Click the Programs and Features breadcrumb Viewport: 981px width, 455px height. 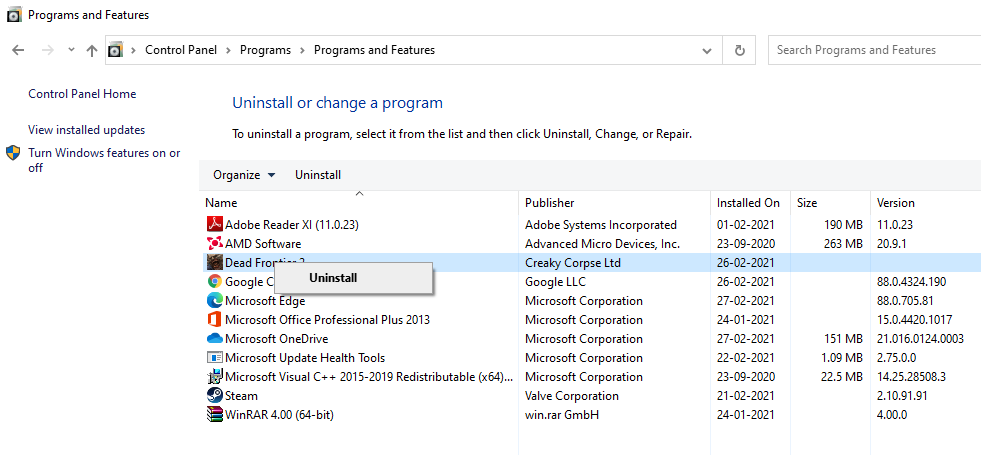[374, 50]
